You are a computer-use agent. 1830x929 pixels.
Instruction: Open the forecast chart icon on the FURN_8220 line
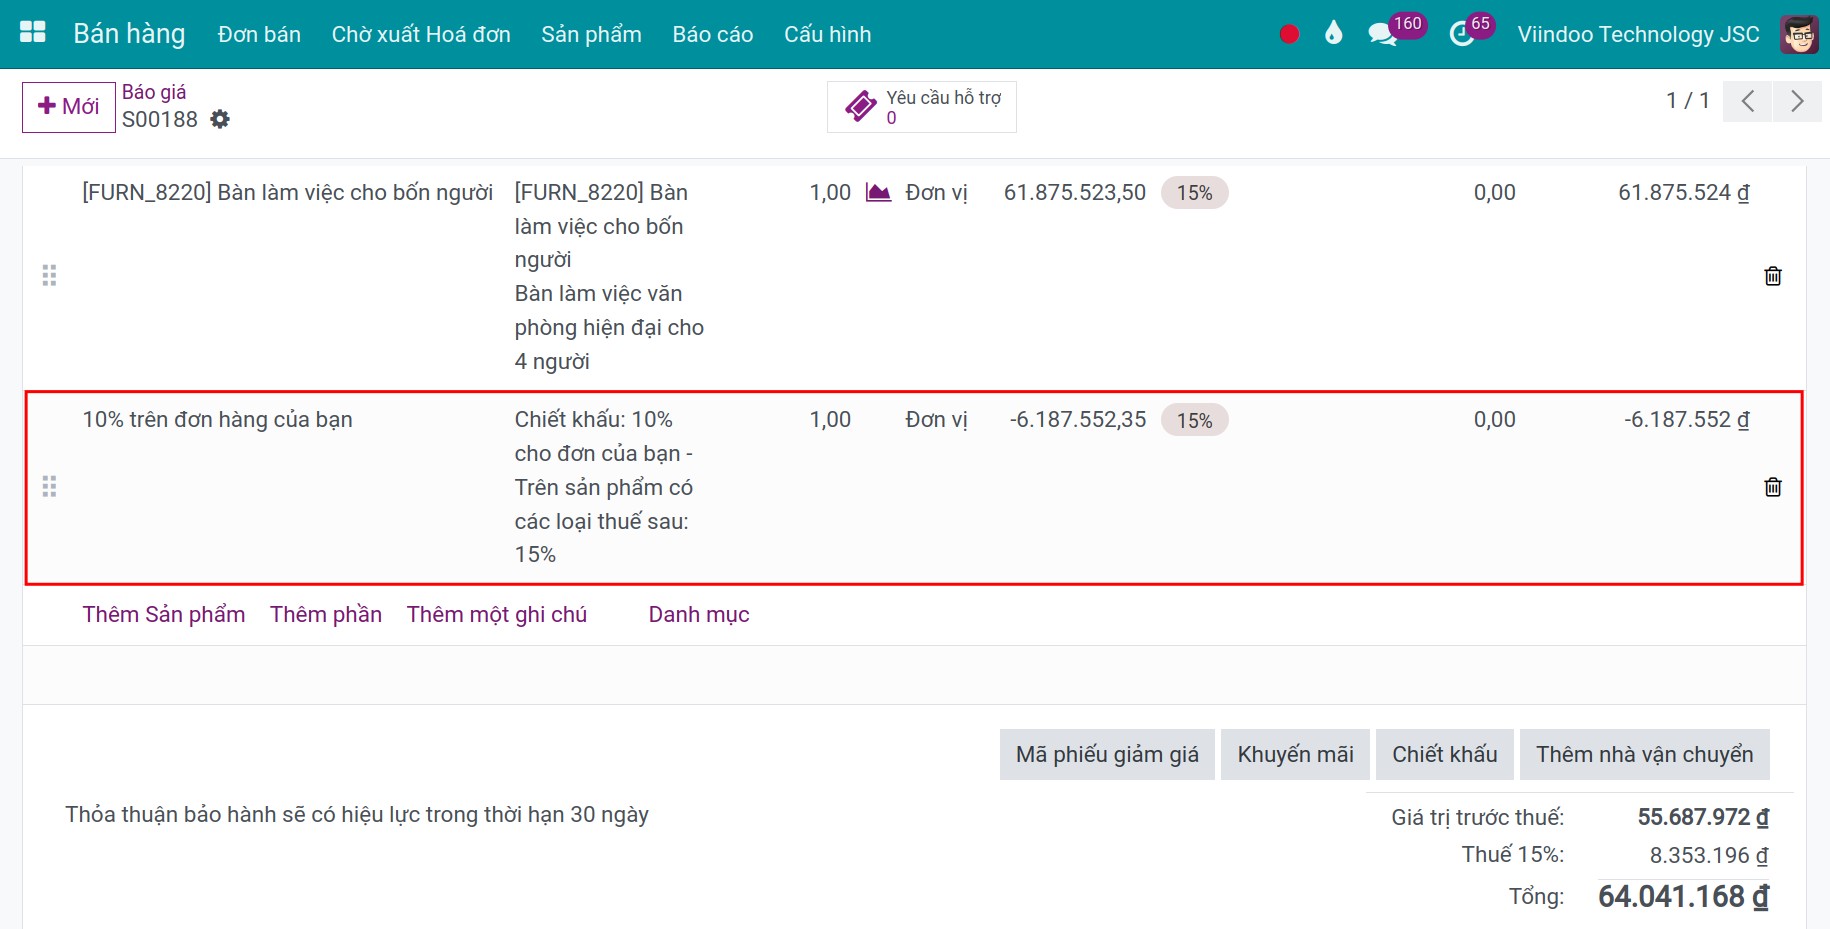(878, 192)
